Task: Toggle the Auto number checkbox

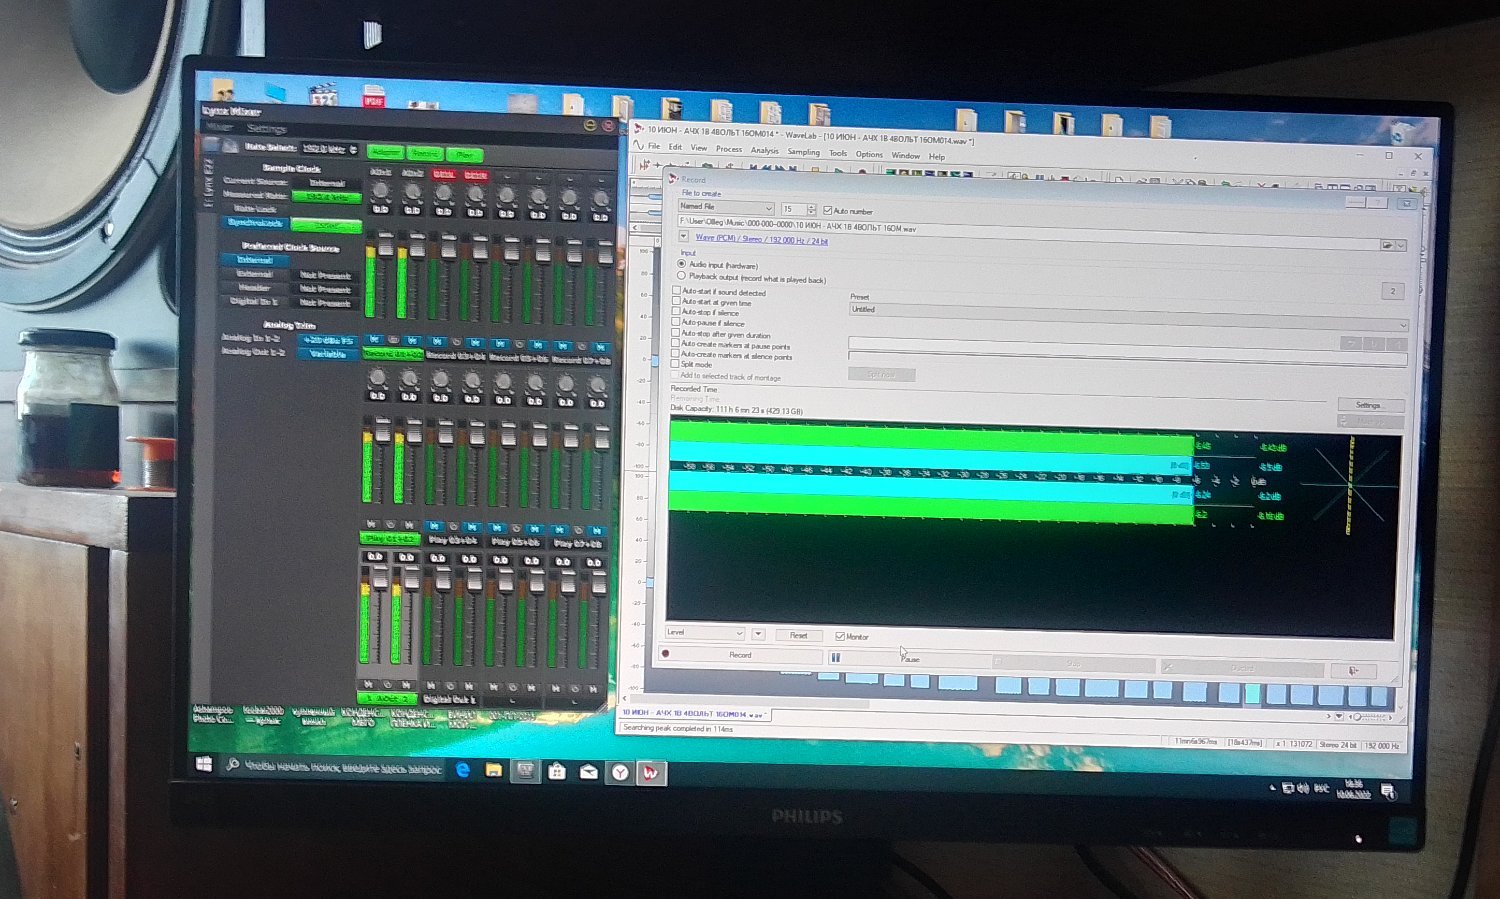Action: pyautogui.click(x=827, y=211)
